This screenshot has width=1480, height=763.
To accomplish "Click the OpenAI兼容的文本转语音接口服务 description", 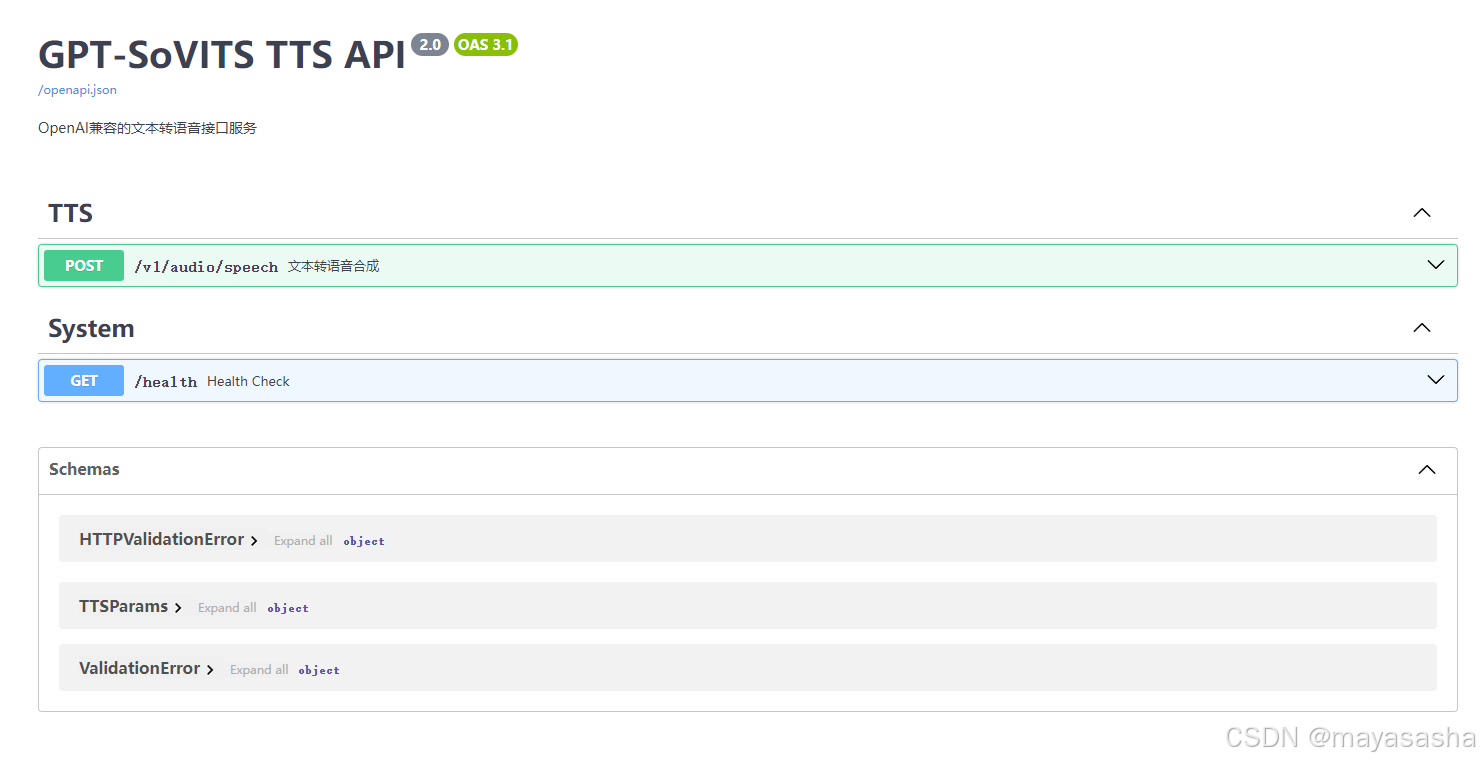I will click(147, 128).
